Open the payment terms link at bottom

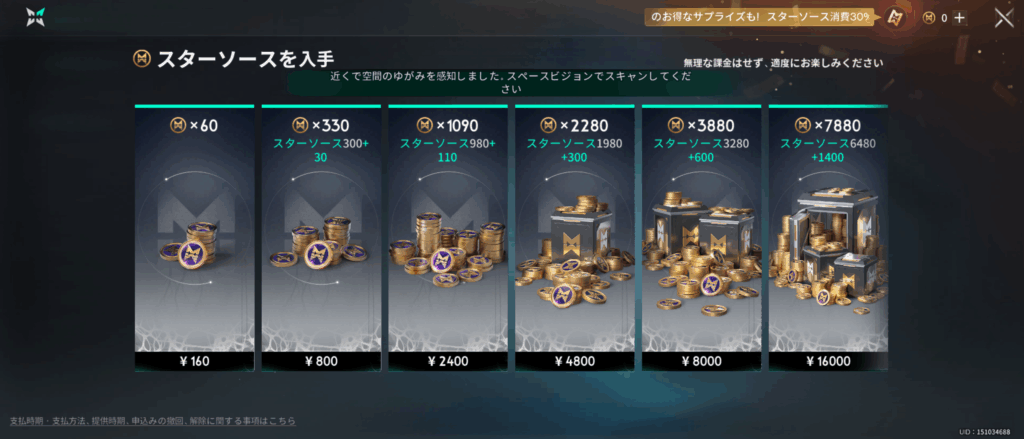point(152,421)
